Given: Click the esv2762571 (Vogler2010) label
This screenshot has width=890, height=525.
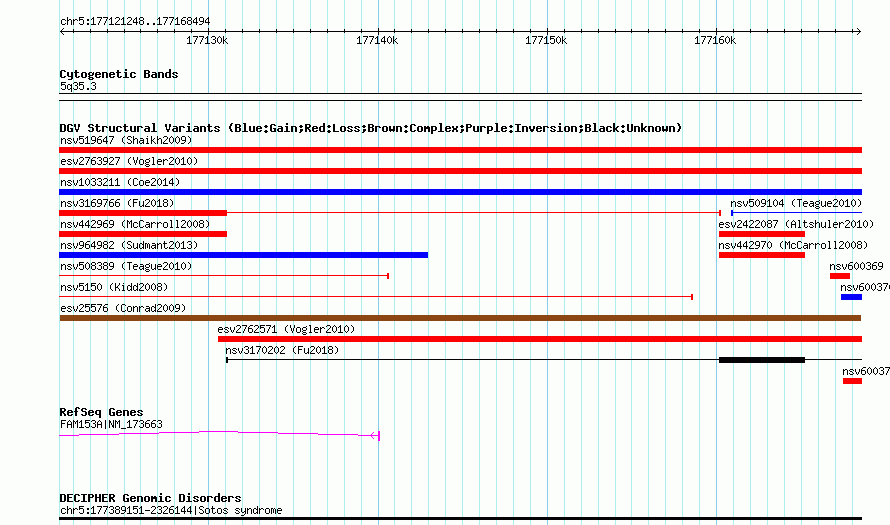Looking at the screenshot, I should tap(286, 329).
